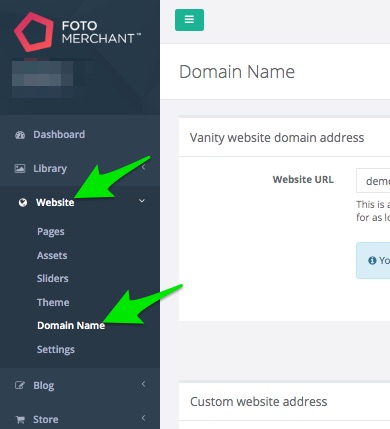Click the Foto Merchant pentagon logo
The width and height of the screenshot is (390, 429).
[34, 32]
